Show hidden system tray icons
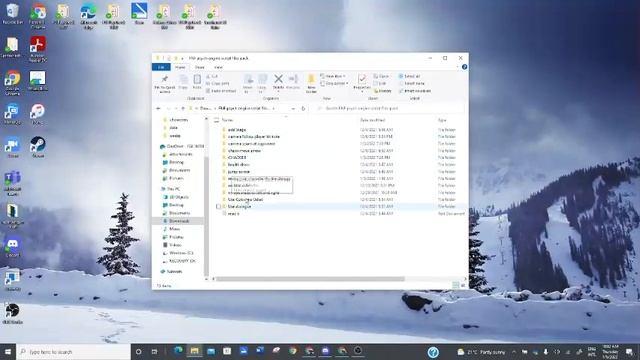This screenshot has width=640, height=360. tap(513, 352)
